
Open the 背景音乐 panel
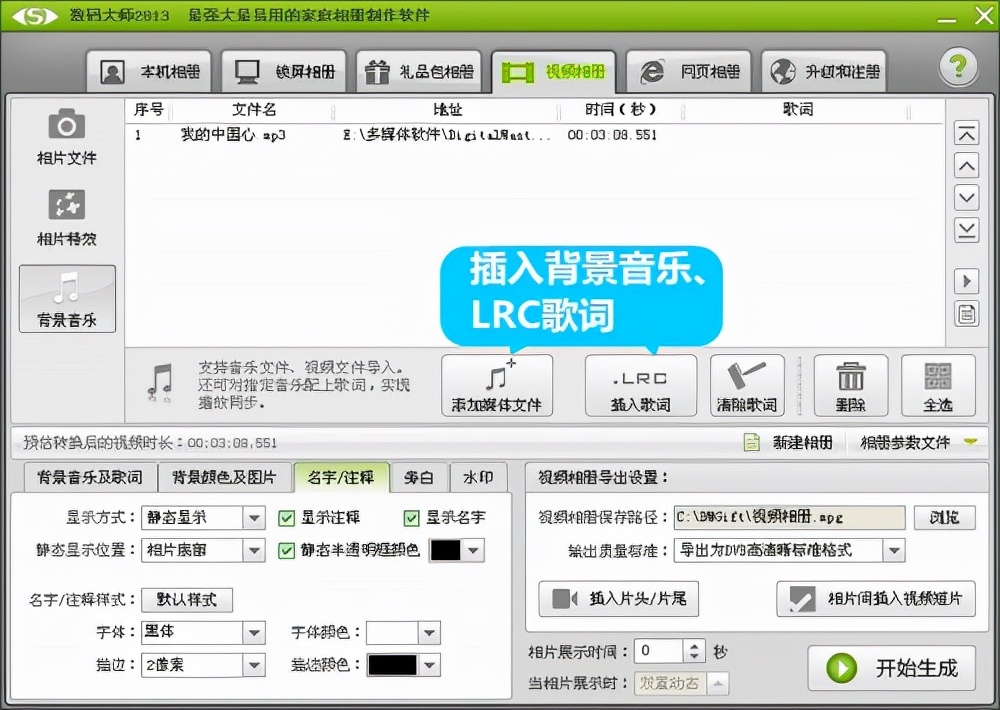66,297
